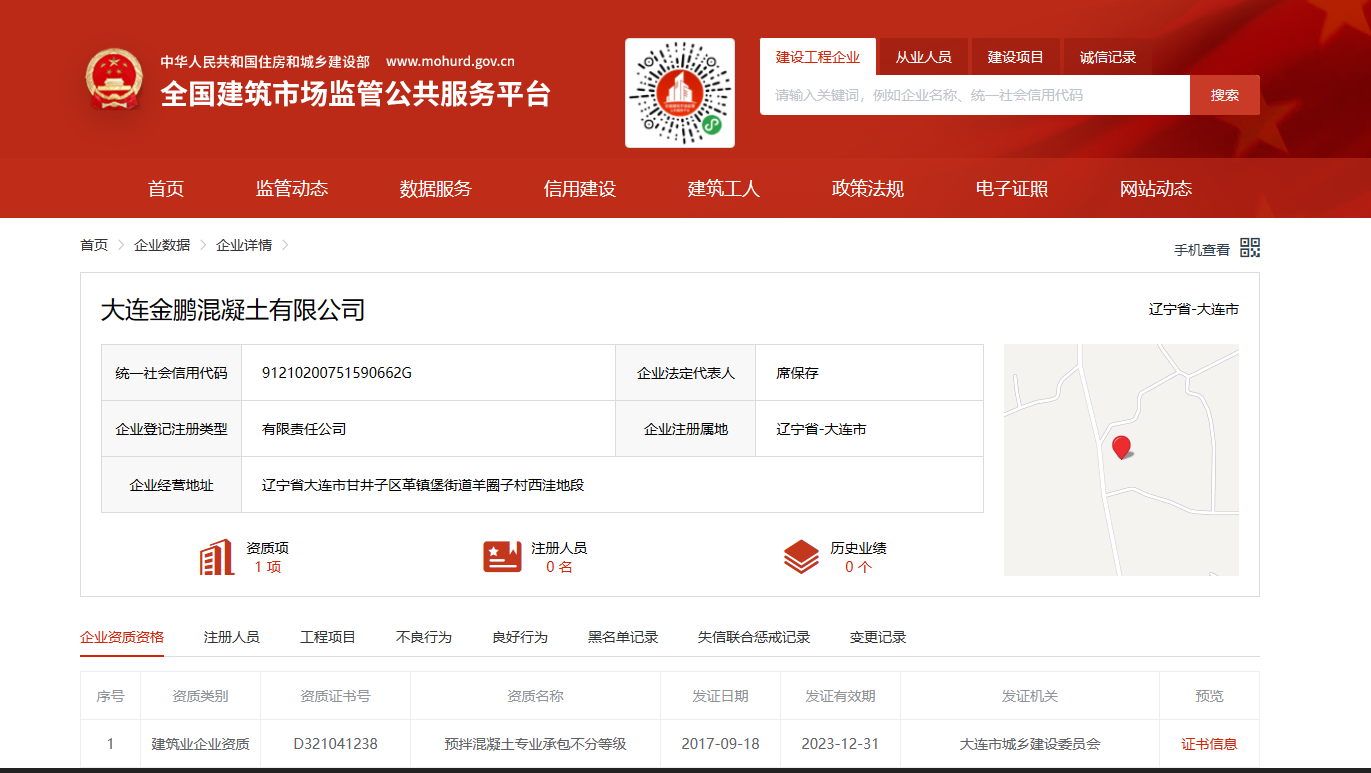
Task: Click the 辽宁省-大连市 label at top right
Action: pos(1194,310)
